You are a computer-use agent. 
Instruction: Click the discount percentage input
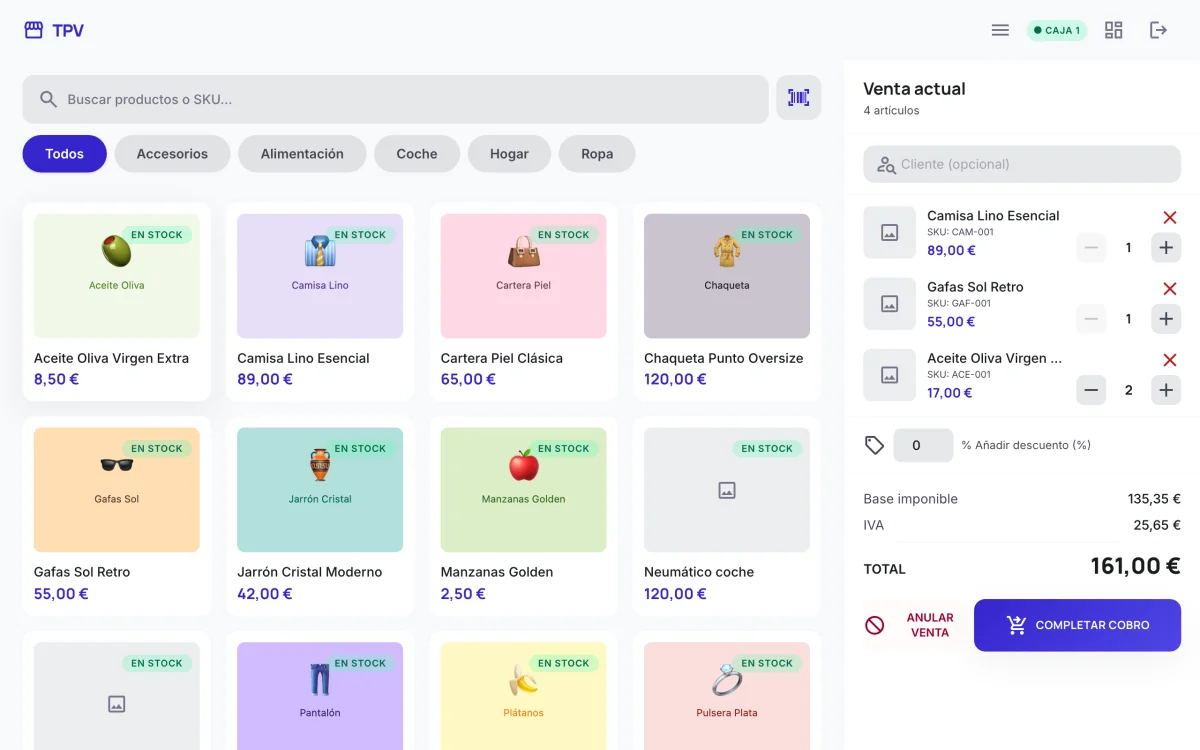tap(923, 445)
